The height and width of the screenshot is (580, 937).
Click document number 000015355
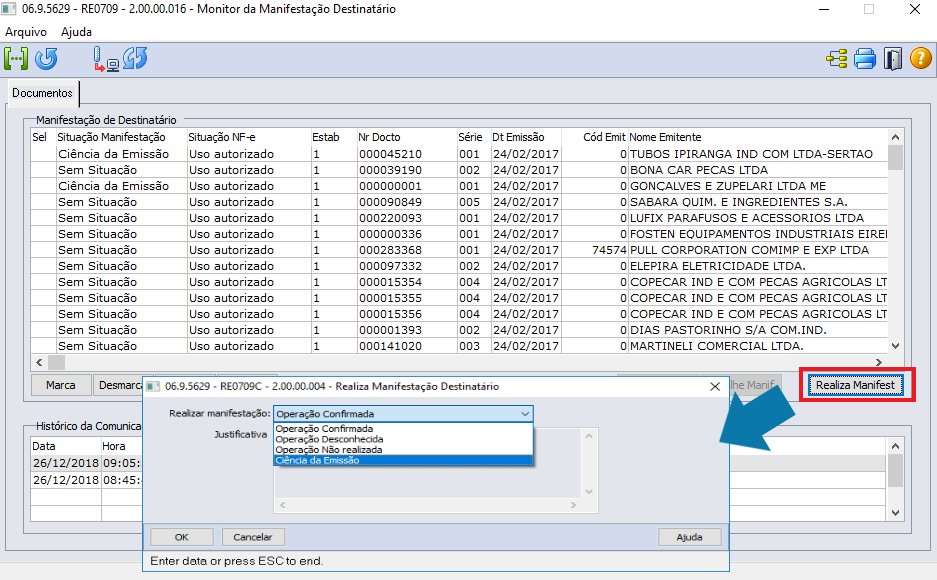tap(390, 298)
